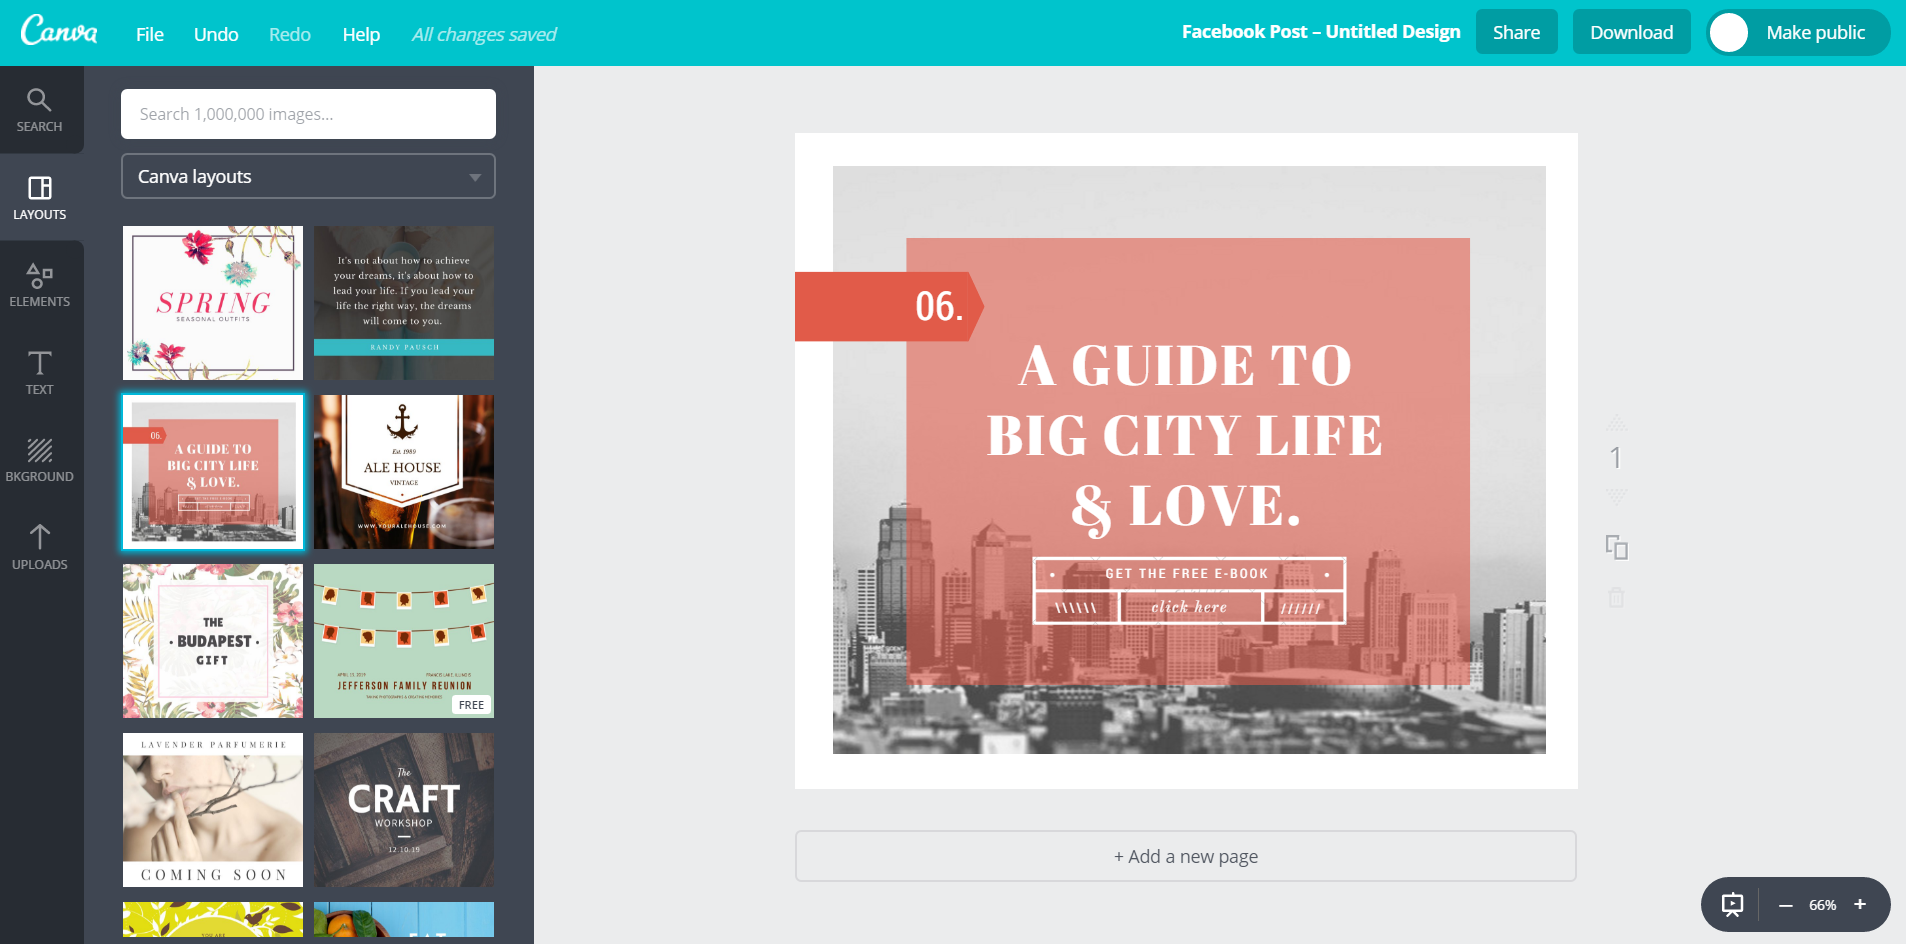Start presentation mode from the bottom bar
1906x944 pixels.
coord(1733,904)
